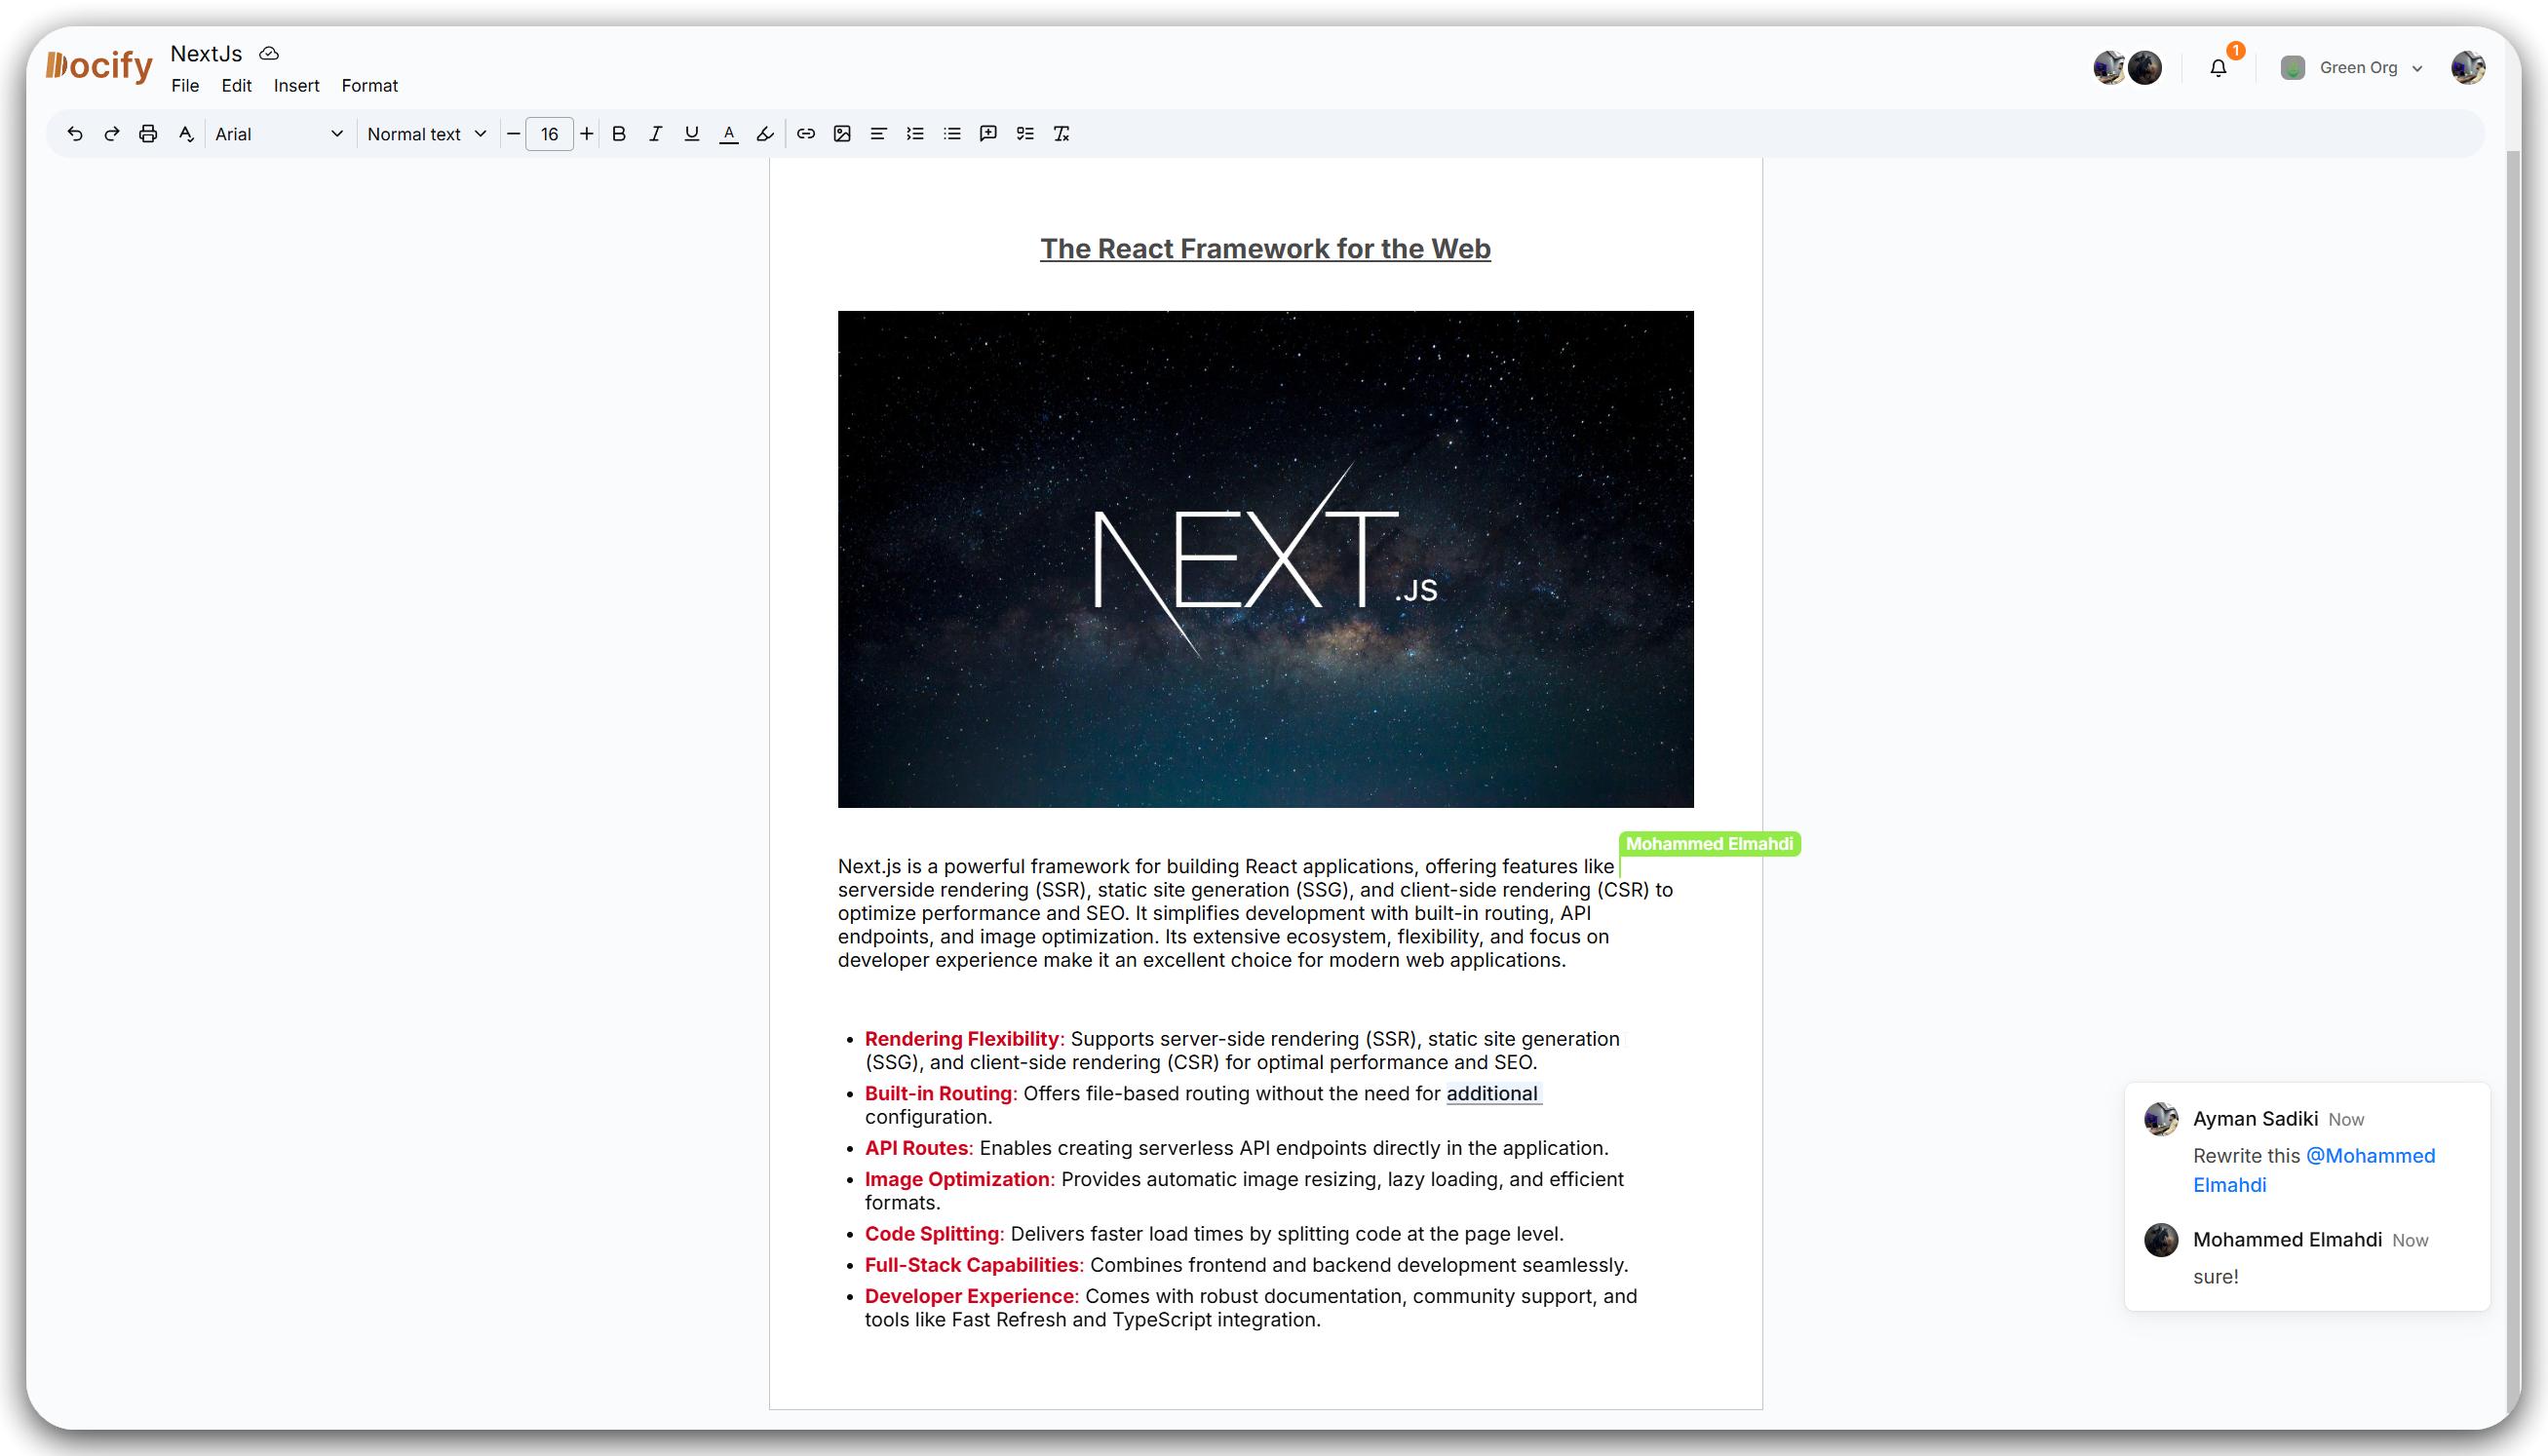Screen dimensions: 2548x1456
Task: Open the Format menu
Action: pos(369,86)
